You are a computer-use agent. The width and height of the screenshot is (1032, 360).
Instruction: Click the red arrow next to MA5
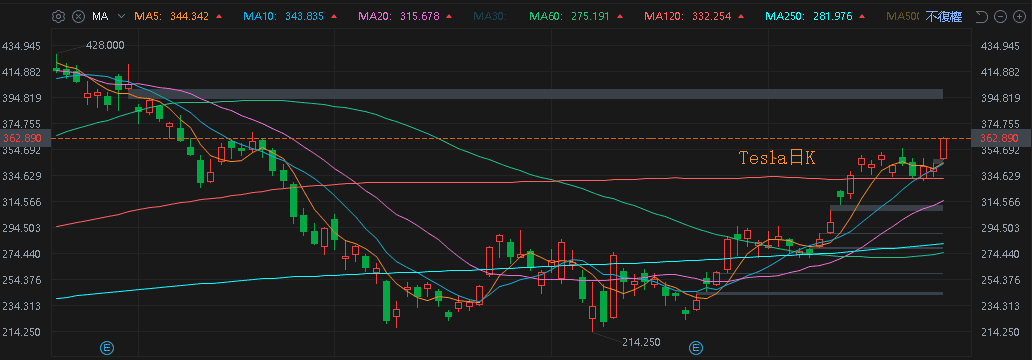click(219, 16)
